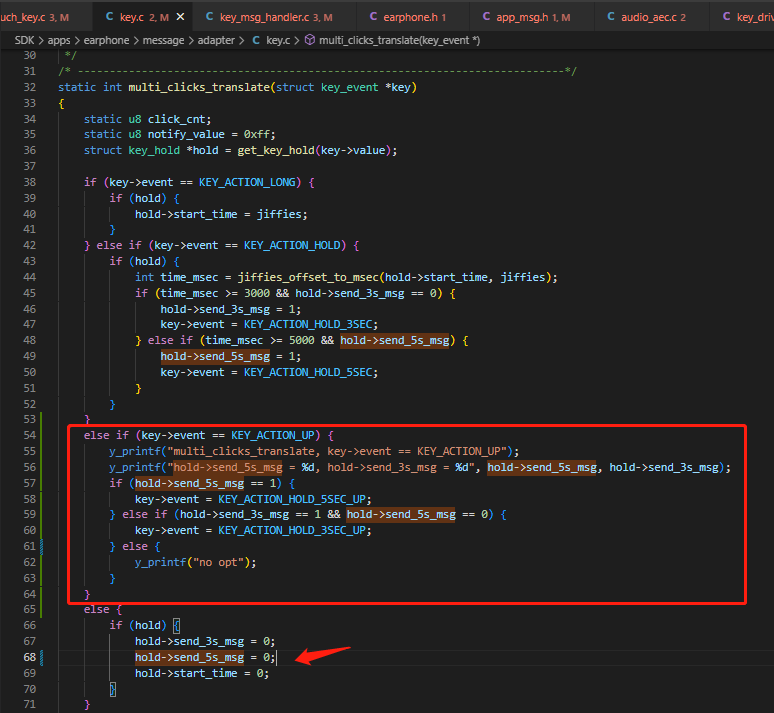Click KEY_ACTION_HOLD on line 42
The image size is (774, 713).
(292, 245)
